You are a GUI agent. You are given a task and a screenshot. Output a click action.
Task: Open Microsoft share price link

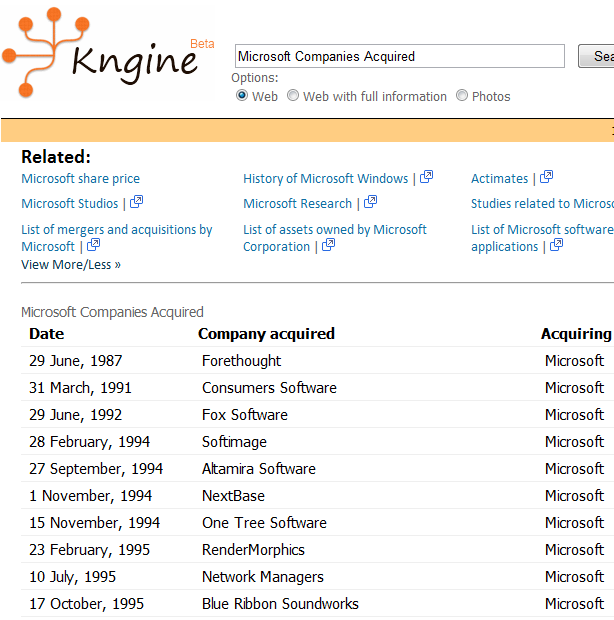[81, 179]
